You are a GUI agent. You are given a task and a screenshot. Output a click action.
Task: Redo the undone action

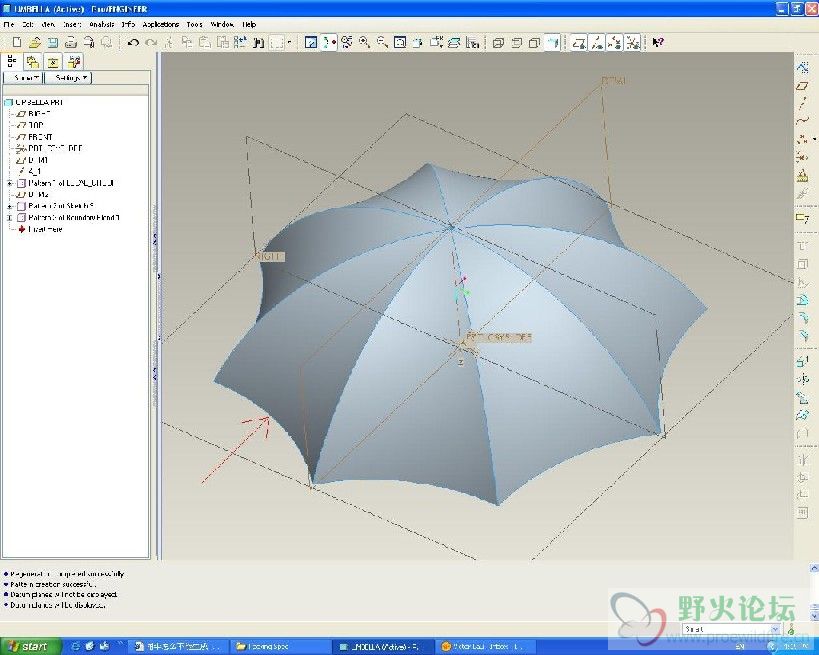pyautogui.click(x=151, y=42)
